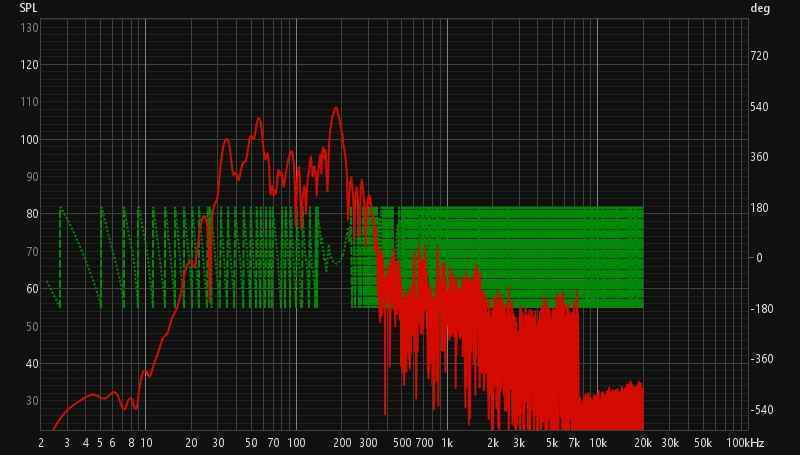Click the 10 Hz frequency axis label
Image resolution: width=800 pixels, height=455 pixels.
tap(146, 443)
